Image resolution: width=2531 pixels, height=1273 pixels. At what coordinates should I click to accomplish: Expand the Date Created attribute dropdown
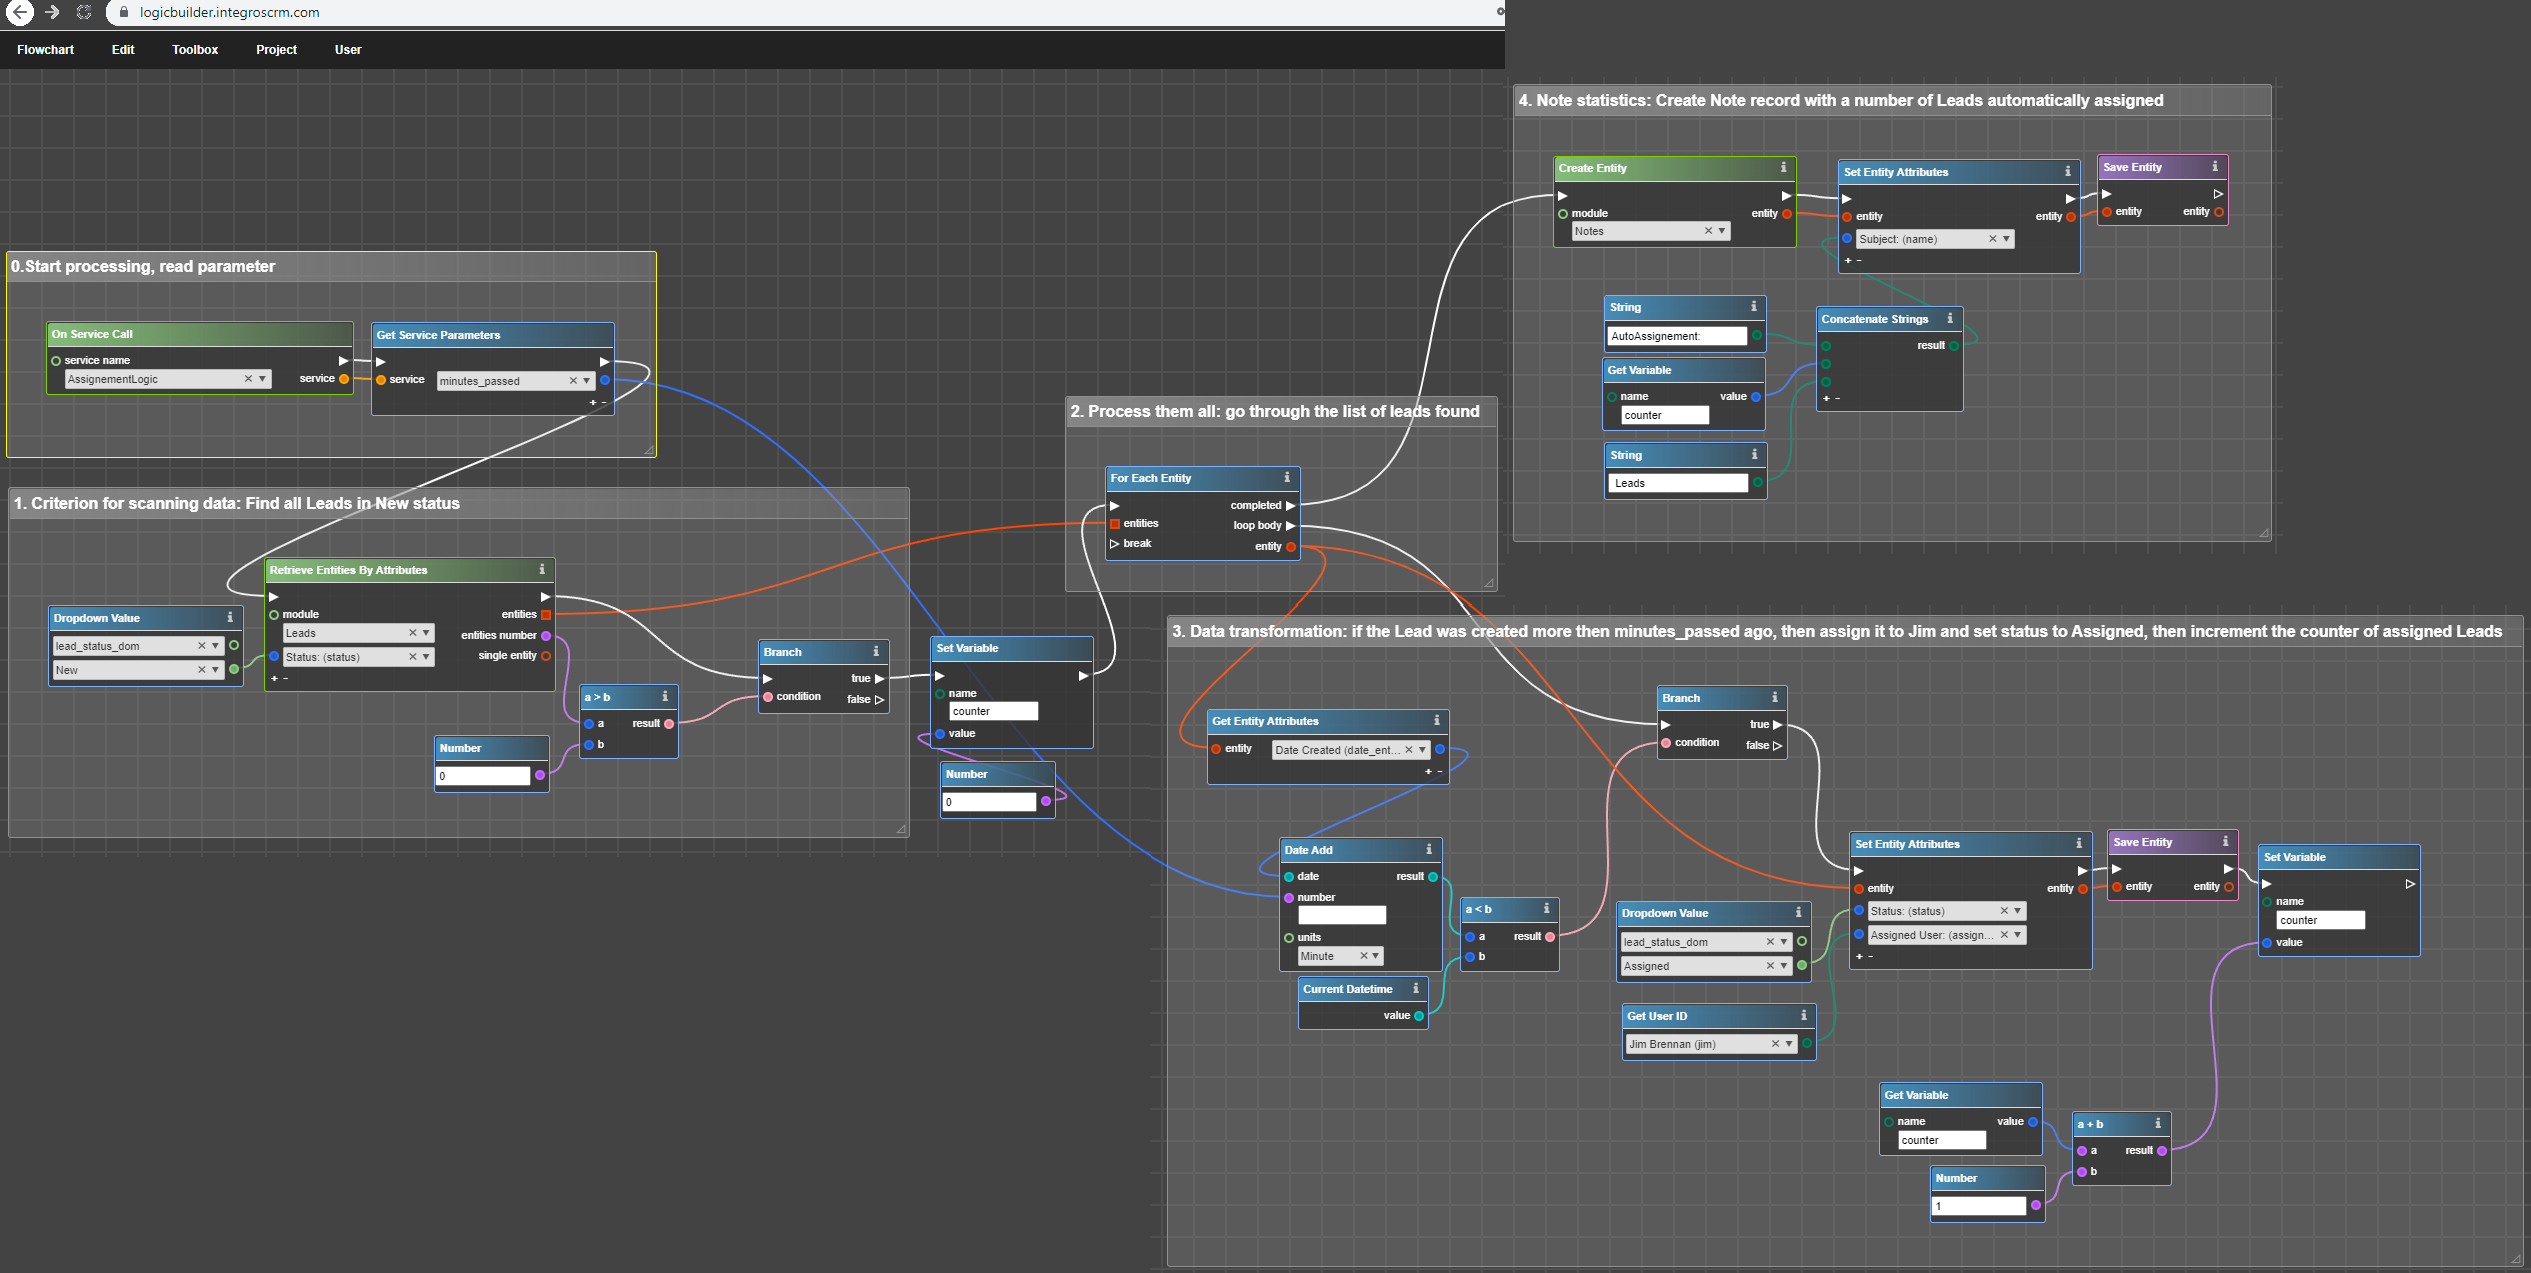[1422, 750]
